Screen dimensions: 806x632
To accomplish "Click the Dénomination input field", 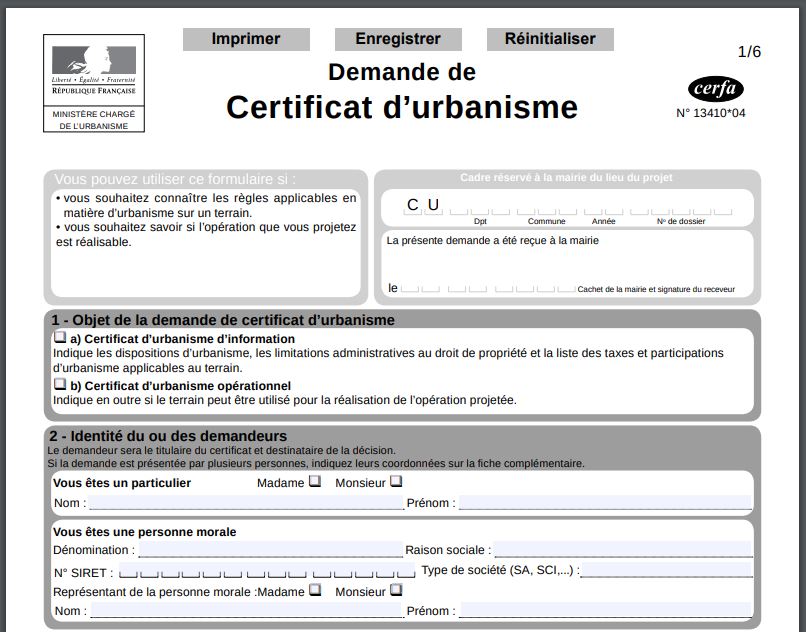I will click(270, 550).
